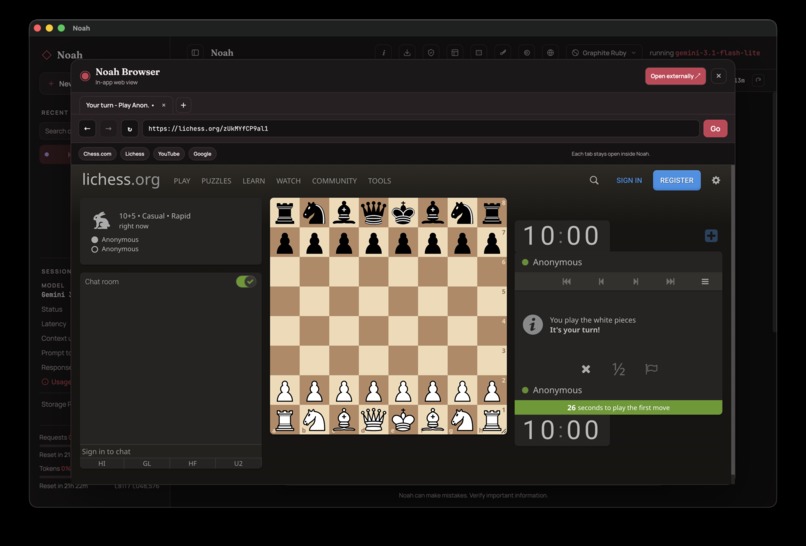Image resolution: width=806 pixels, height=546 pixels.
Task: Abort the game with X icon
Action: [585, 369]
